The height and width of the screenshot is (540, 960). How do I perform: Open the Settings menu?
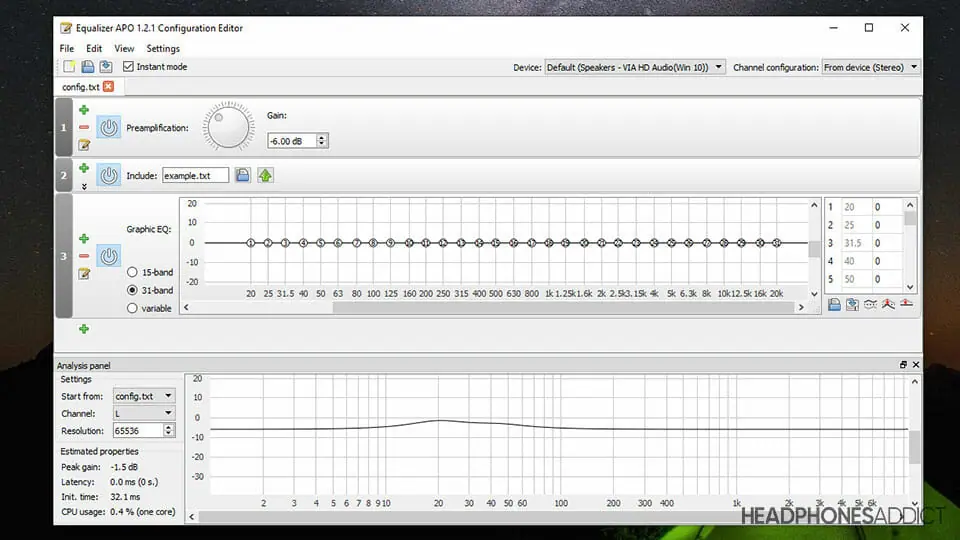tap(163, 48)
